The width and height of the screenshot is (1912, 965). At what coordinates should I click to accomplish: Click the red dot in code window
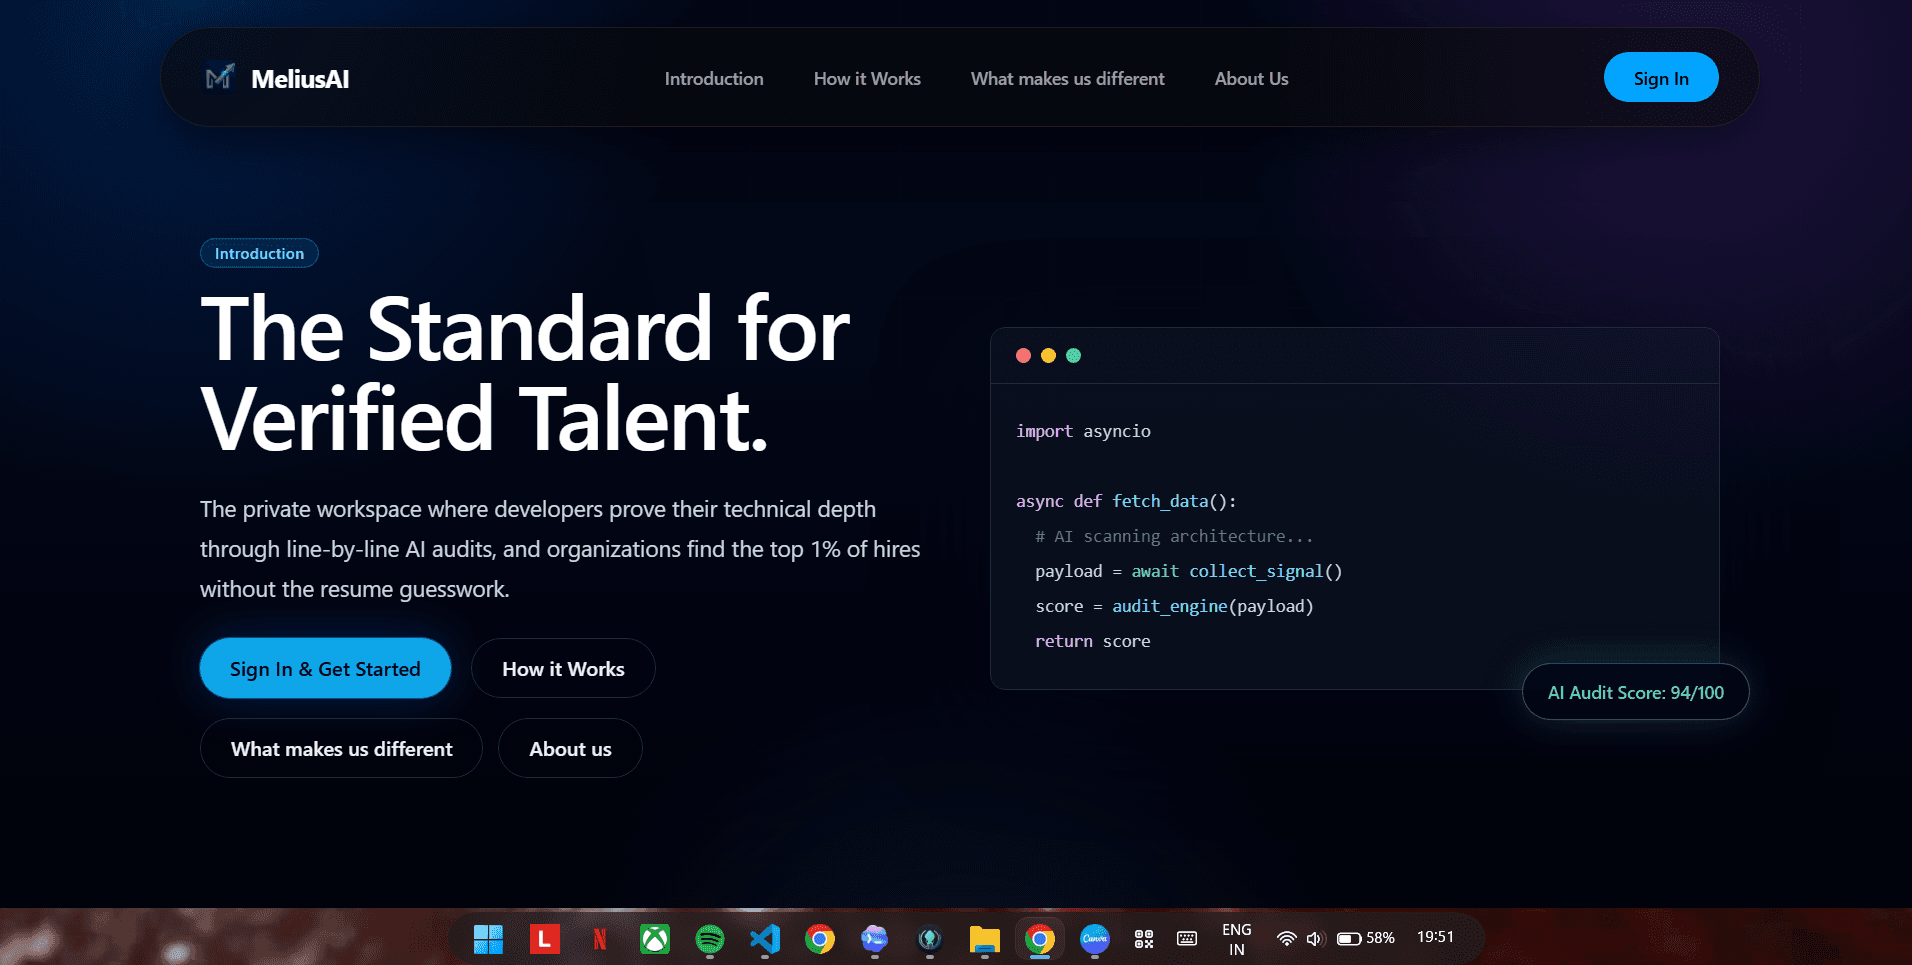pos(1023,356)
